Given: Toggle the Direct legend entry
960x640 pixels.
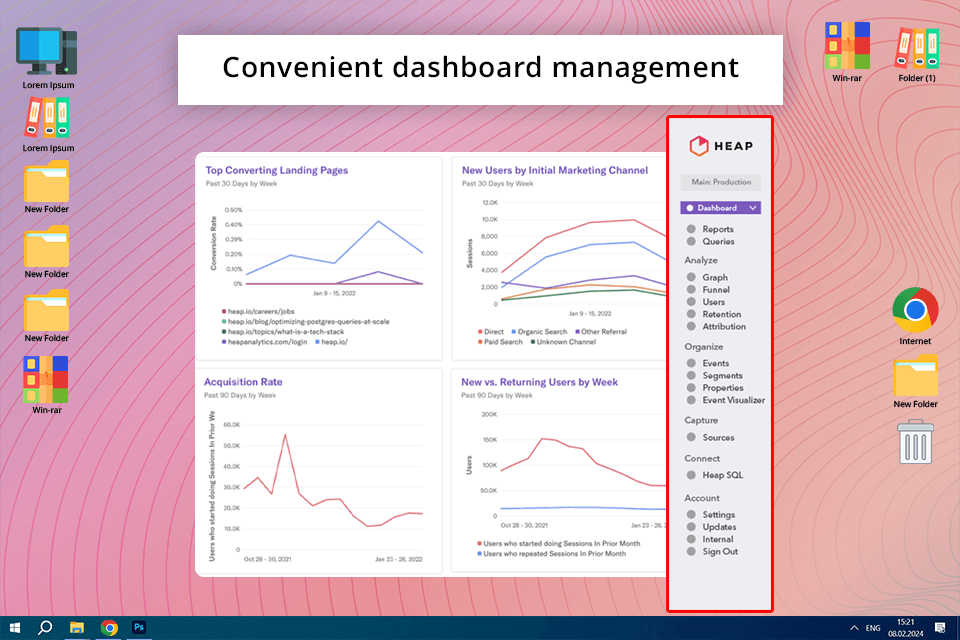Looking at the screenshot, I should [490, 331].
